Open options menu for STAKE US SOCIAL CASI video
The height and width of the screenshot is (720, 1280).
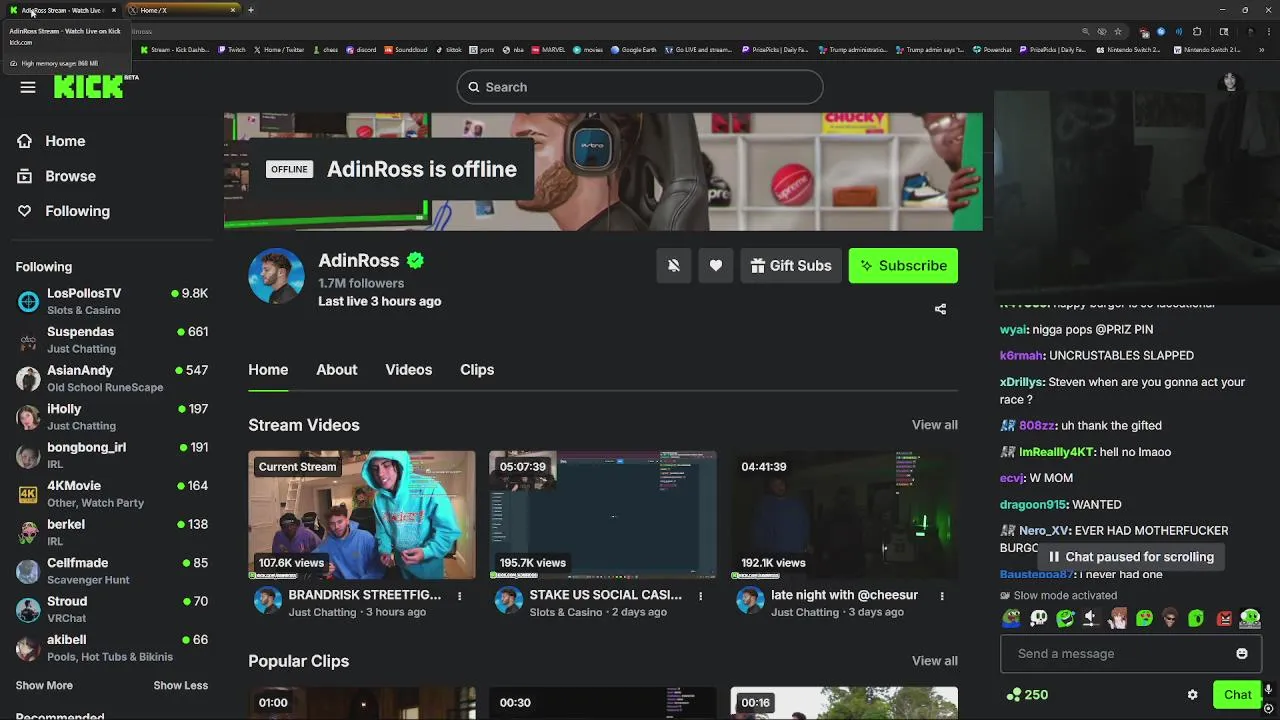coord(701,596)
